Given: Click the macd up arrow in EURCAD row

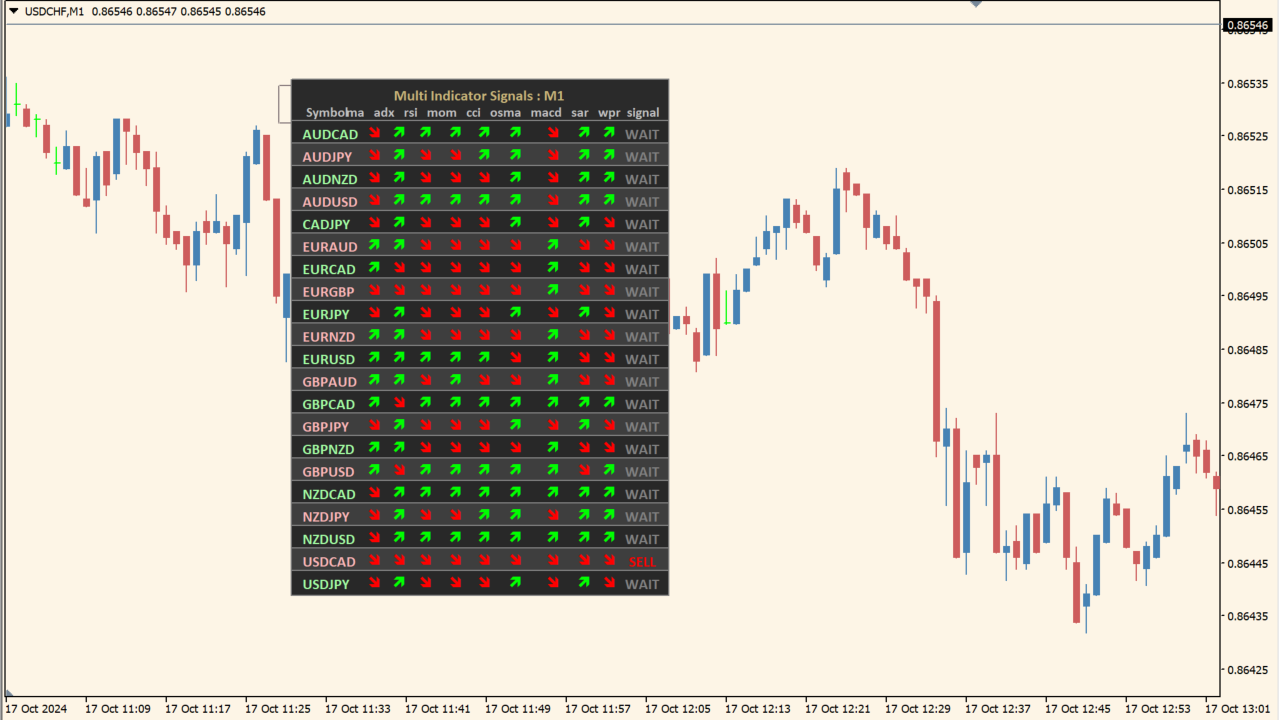Looking at the screenshot, I should pos(552,267).
